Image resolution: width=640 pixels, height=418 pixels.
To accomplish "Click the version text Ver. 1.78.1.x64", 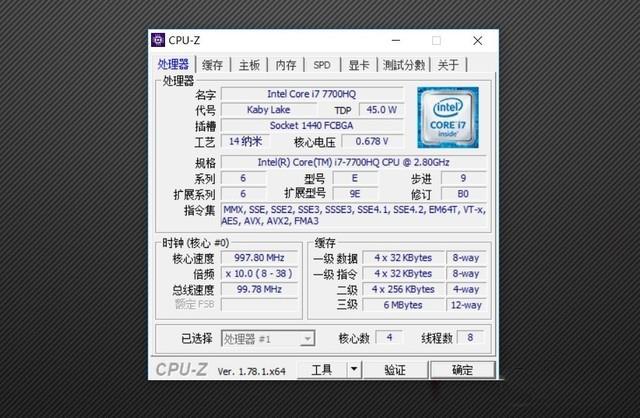I will click(251, 371).
